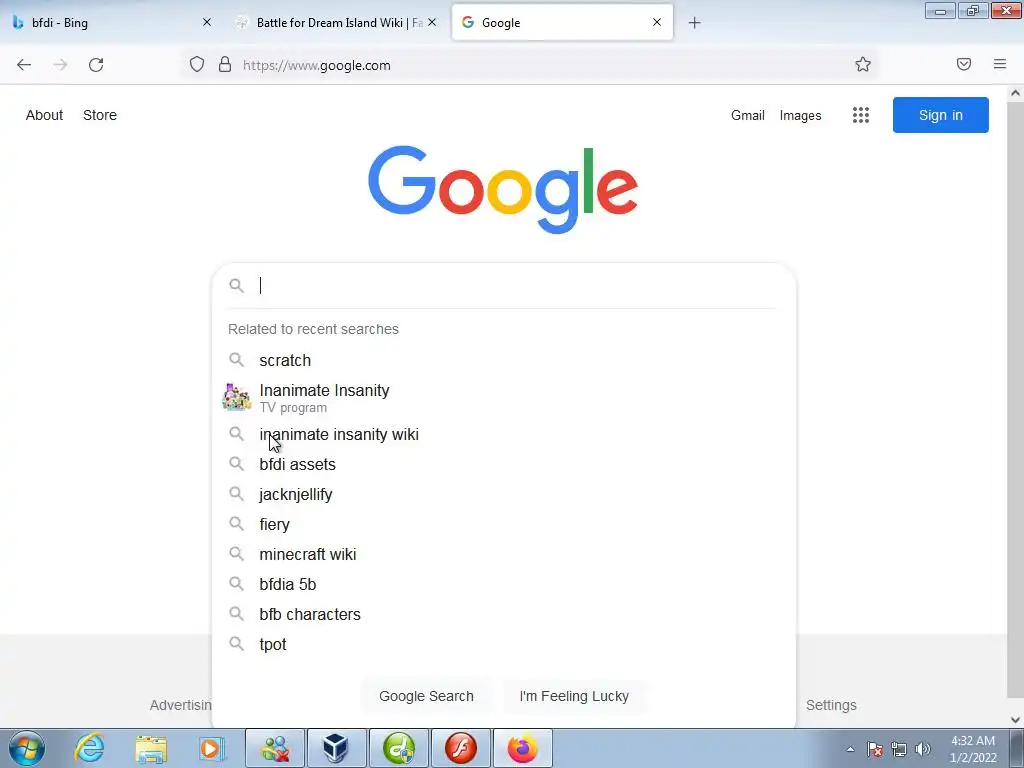Open Windows Media Player from the taskbar

point(212,748)
